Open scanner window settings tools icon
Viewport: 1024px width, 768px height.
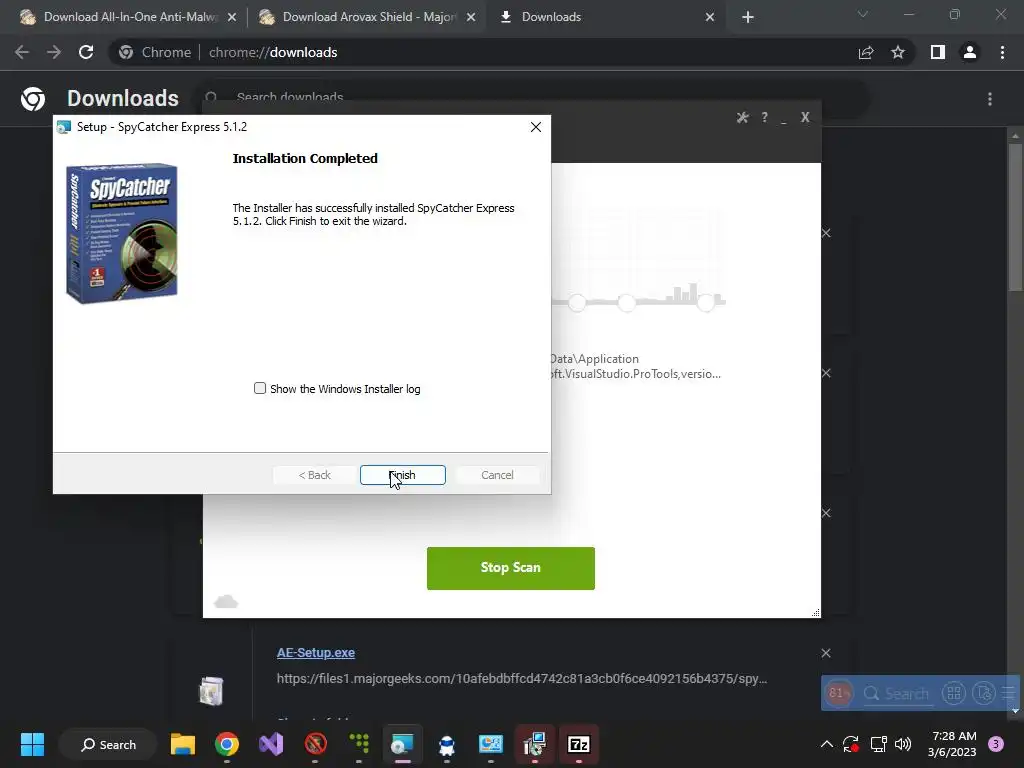click(x=743, y=118)
